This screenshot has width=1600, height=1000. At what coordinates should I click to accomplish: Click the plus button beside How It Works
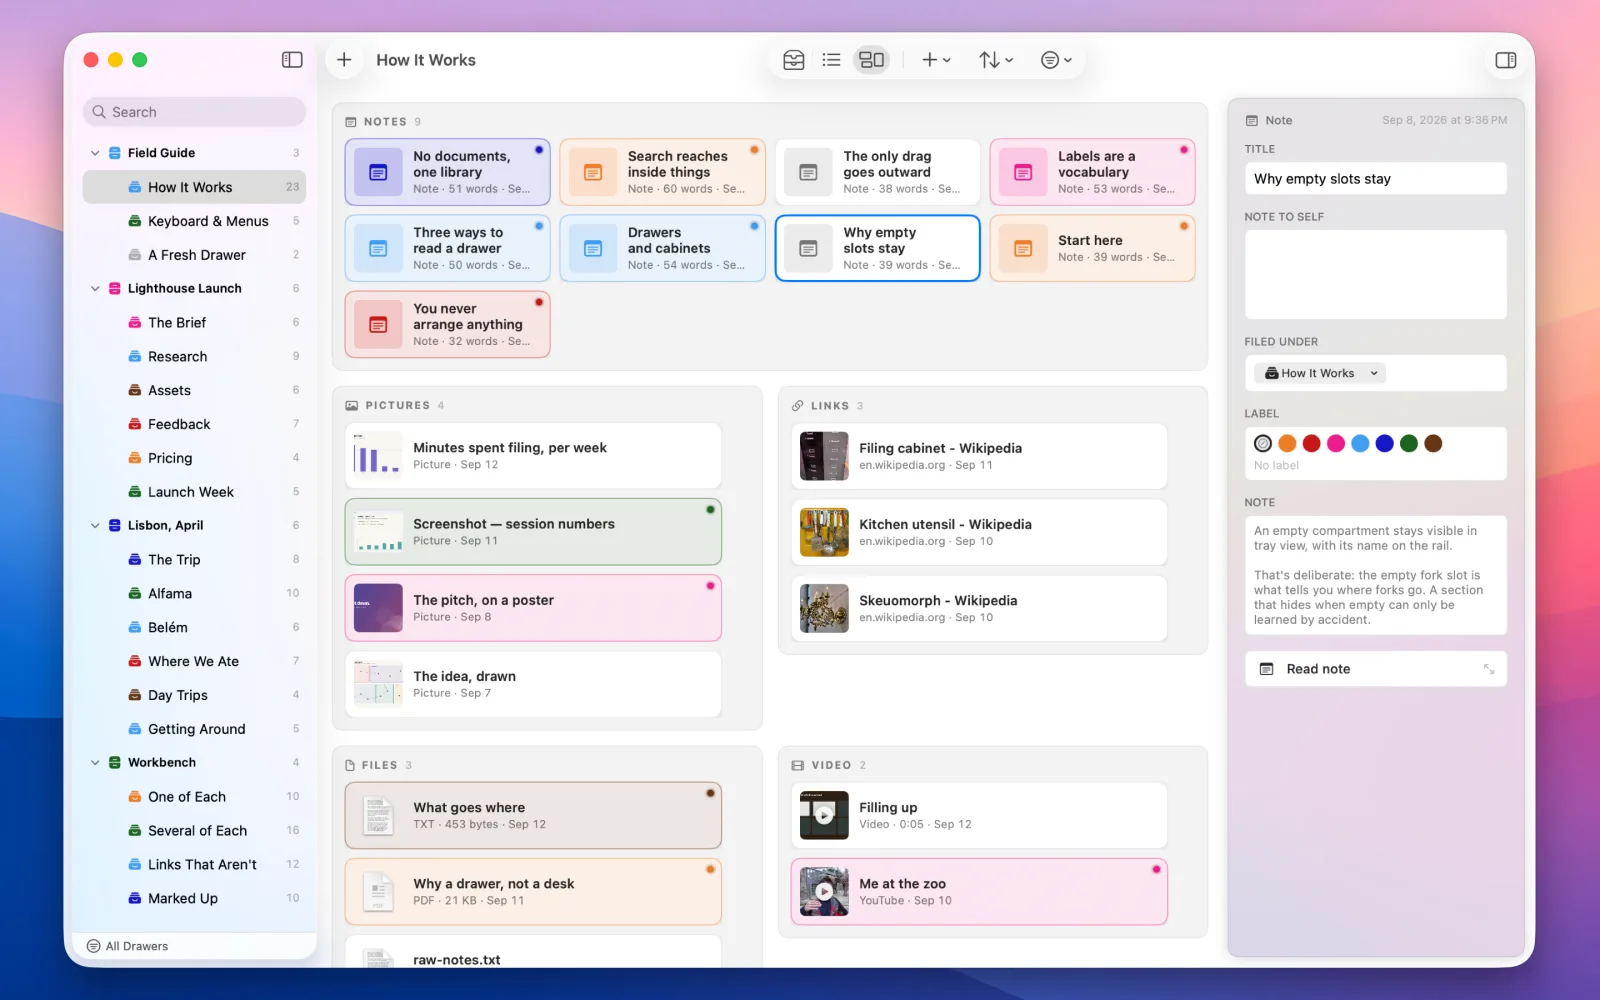point(344,60)
